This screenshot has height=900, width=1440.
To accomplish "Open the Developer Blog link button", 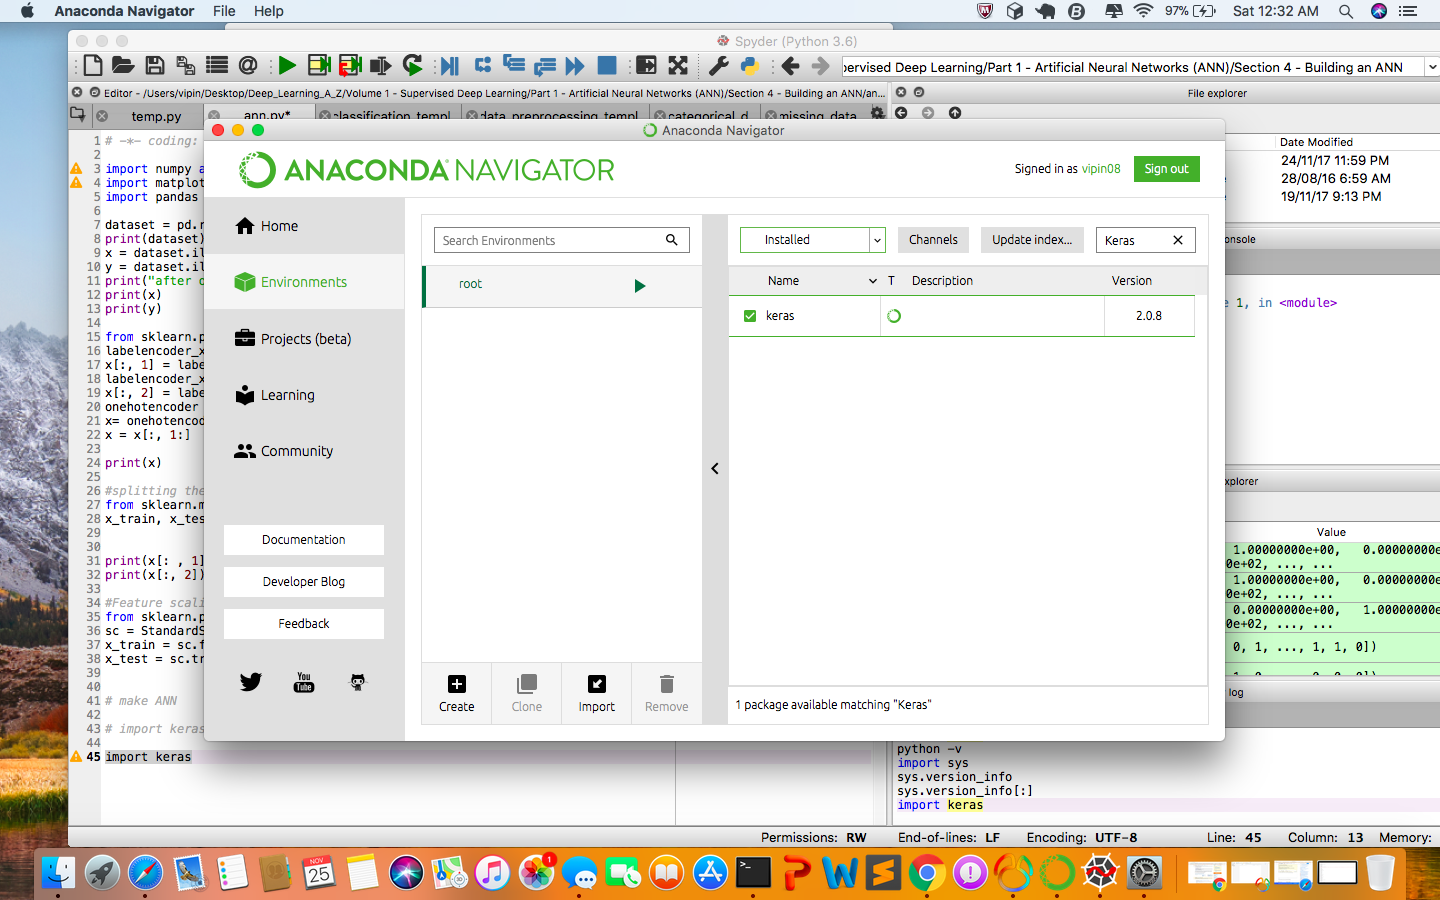I will pyautogui.click(x=304, y=582).
